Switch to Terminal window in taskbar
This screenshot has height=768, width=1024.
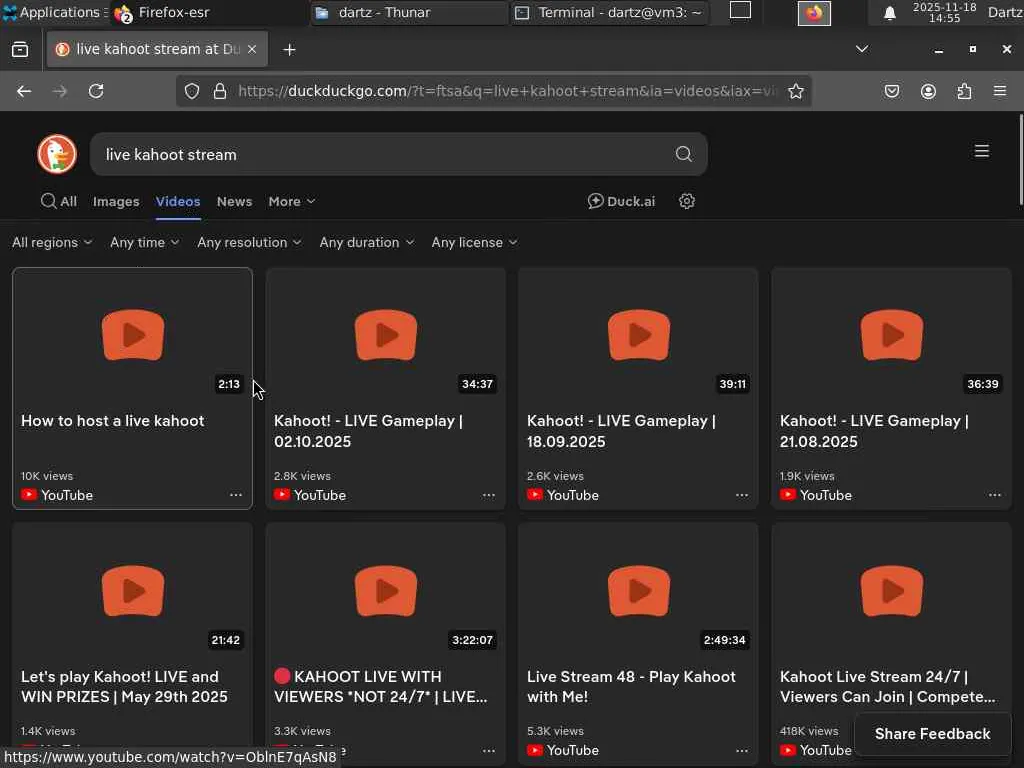(610, 12)
